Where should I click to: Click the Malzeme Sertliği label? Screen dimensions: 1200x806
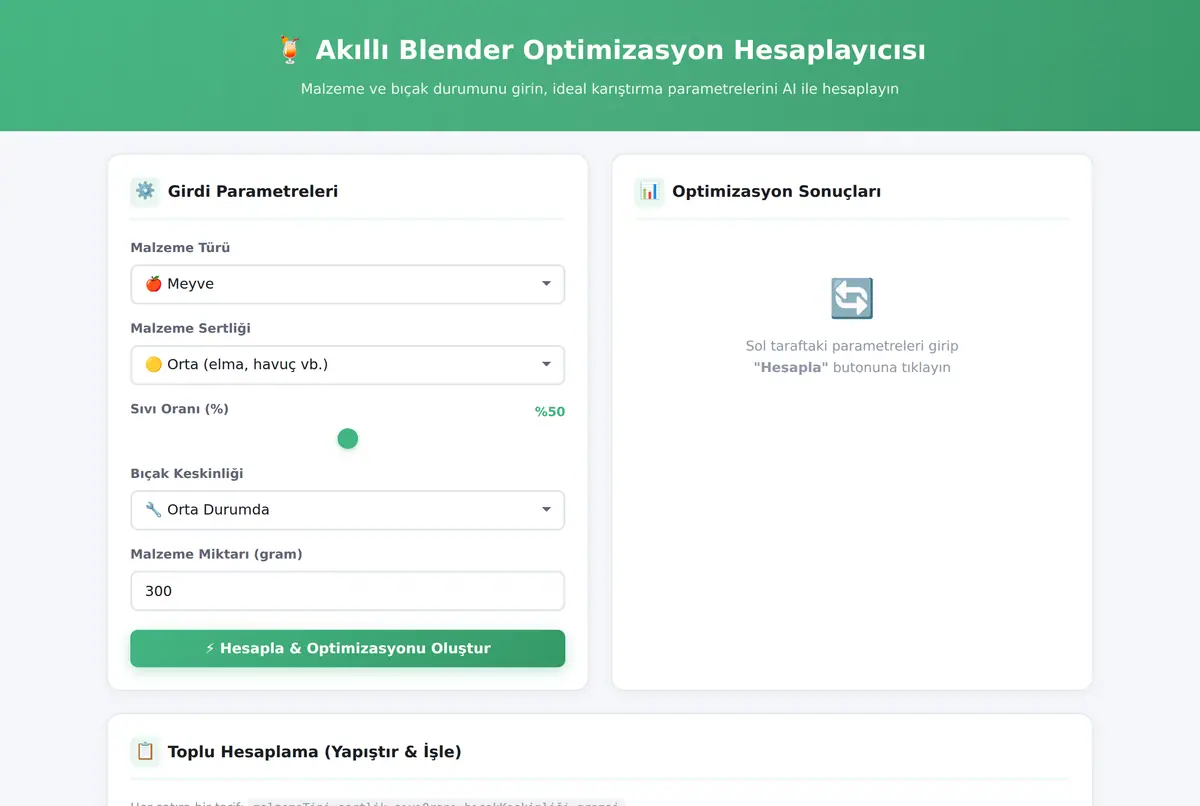[x=191, y=329]
